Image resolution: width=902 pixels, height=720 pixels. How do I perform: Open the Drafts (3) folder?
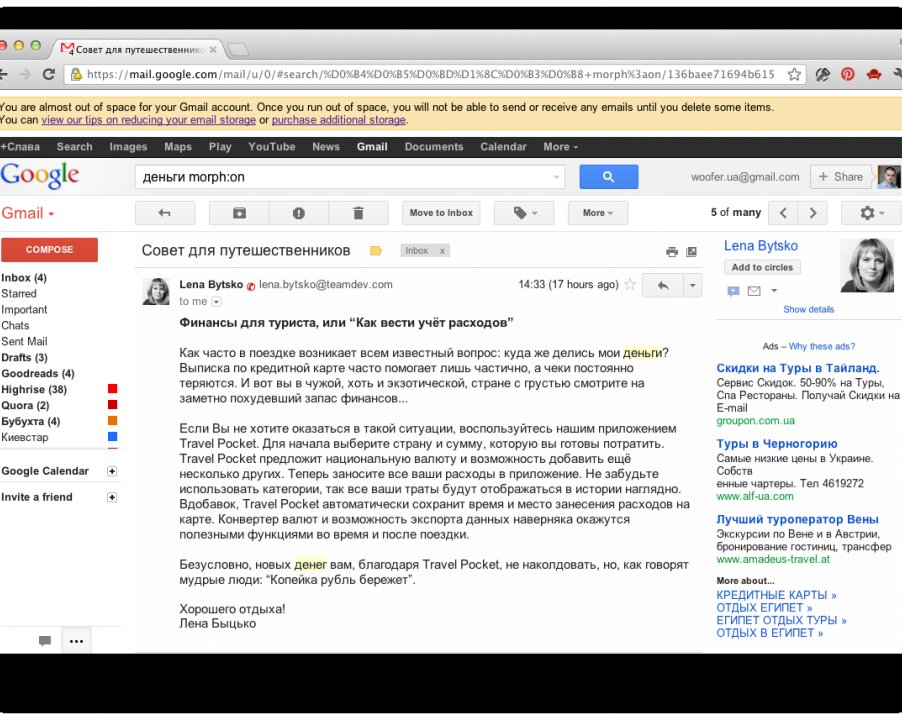pos(24,358)
